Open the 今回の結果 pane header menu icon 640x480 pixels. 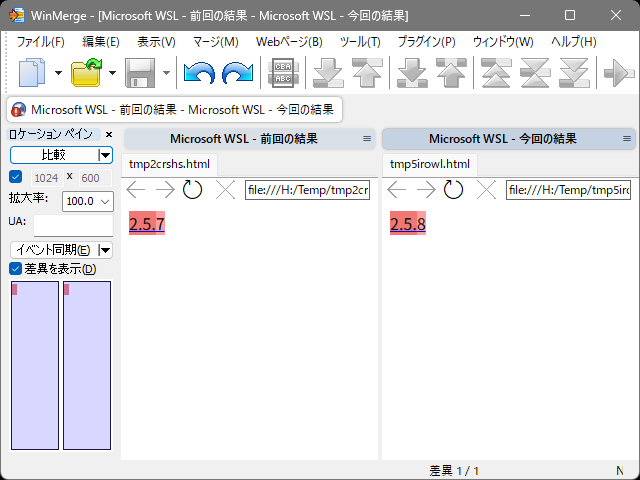coord(627,139)
